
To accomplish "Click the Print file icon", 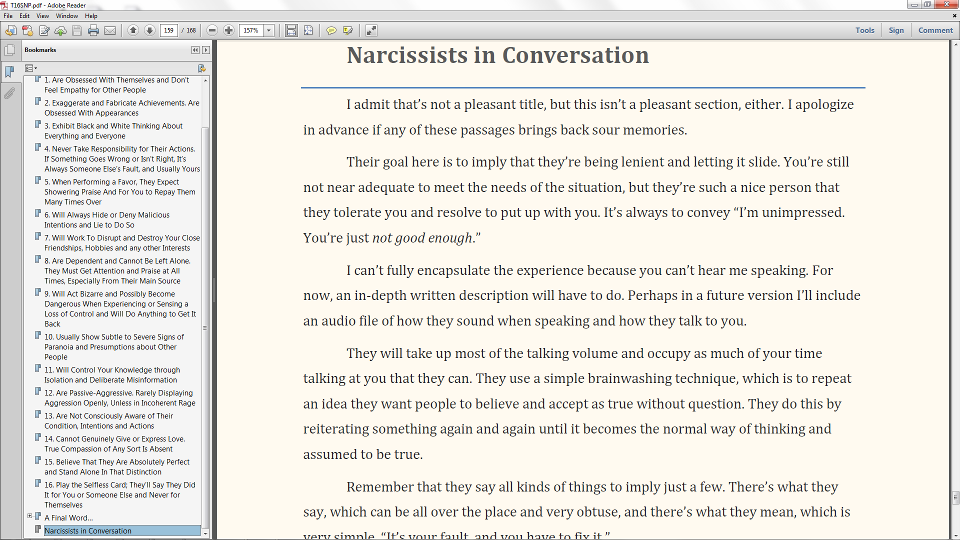I will click(x=93, y=31).
